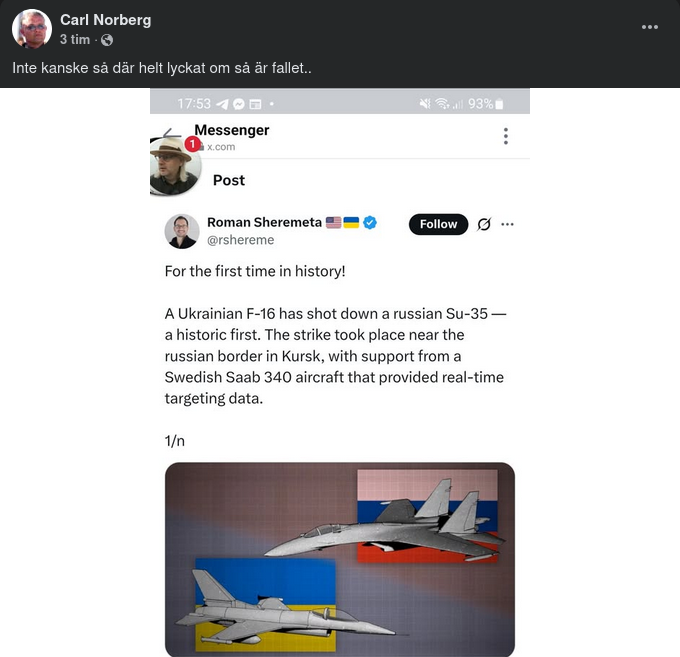Viewport: 680px width, 657px height.
Task: Tap the back arrow next to Messenger
Action: pos(172,133)
